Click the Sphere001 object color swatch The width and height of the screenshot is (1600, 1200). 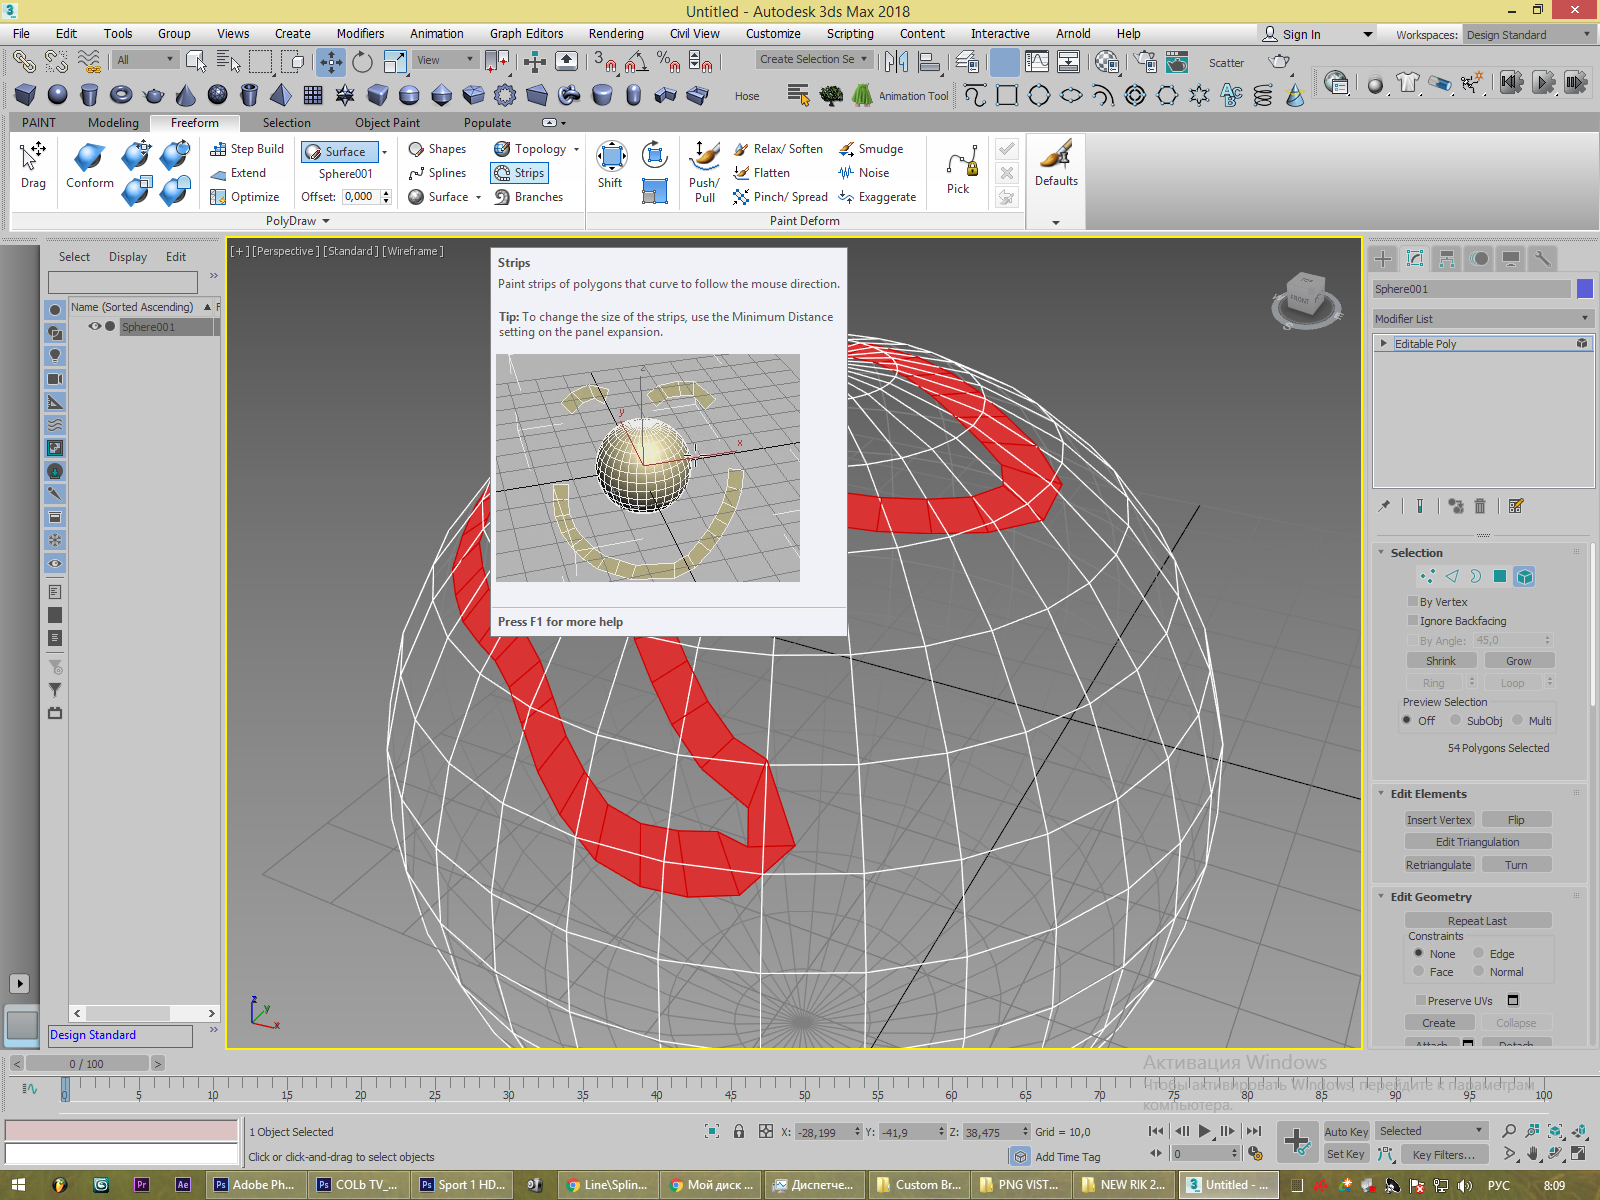click(x=1585, y=289)
